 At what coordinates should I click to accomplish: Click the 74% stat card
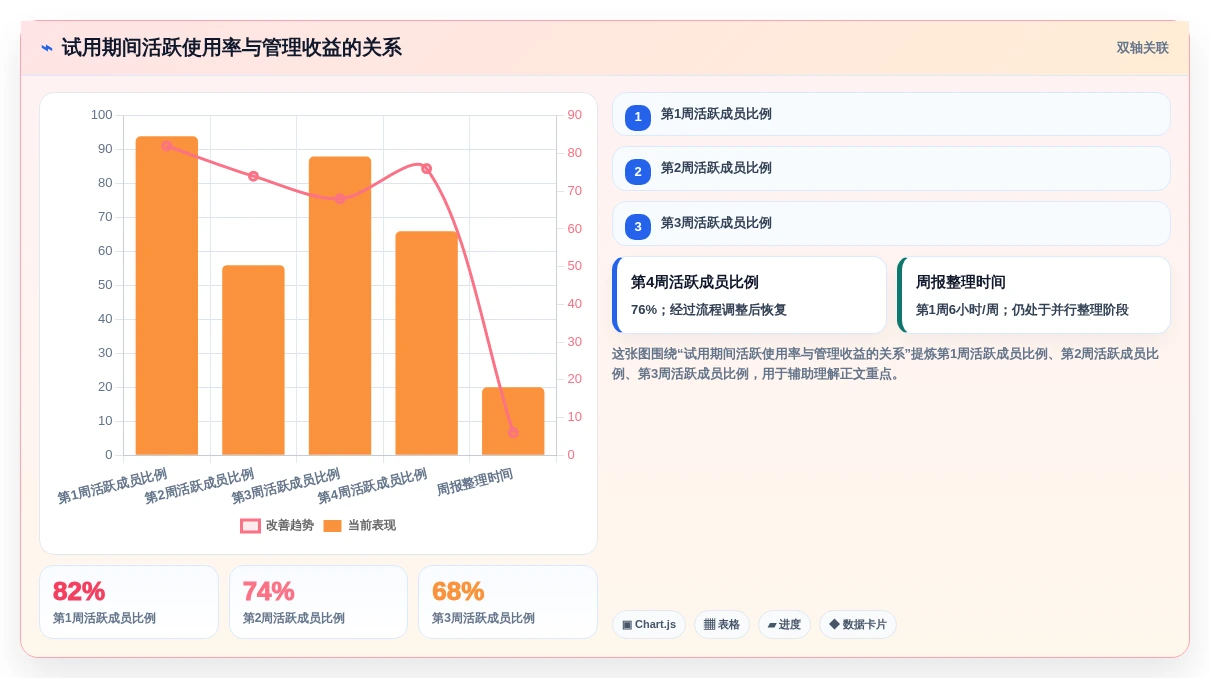(318, 602)
